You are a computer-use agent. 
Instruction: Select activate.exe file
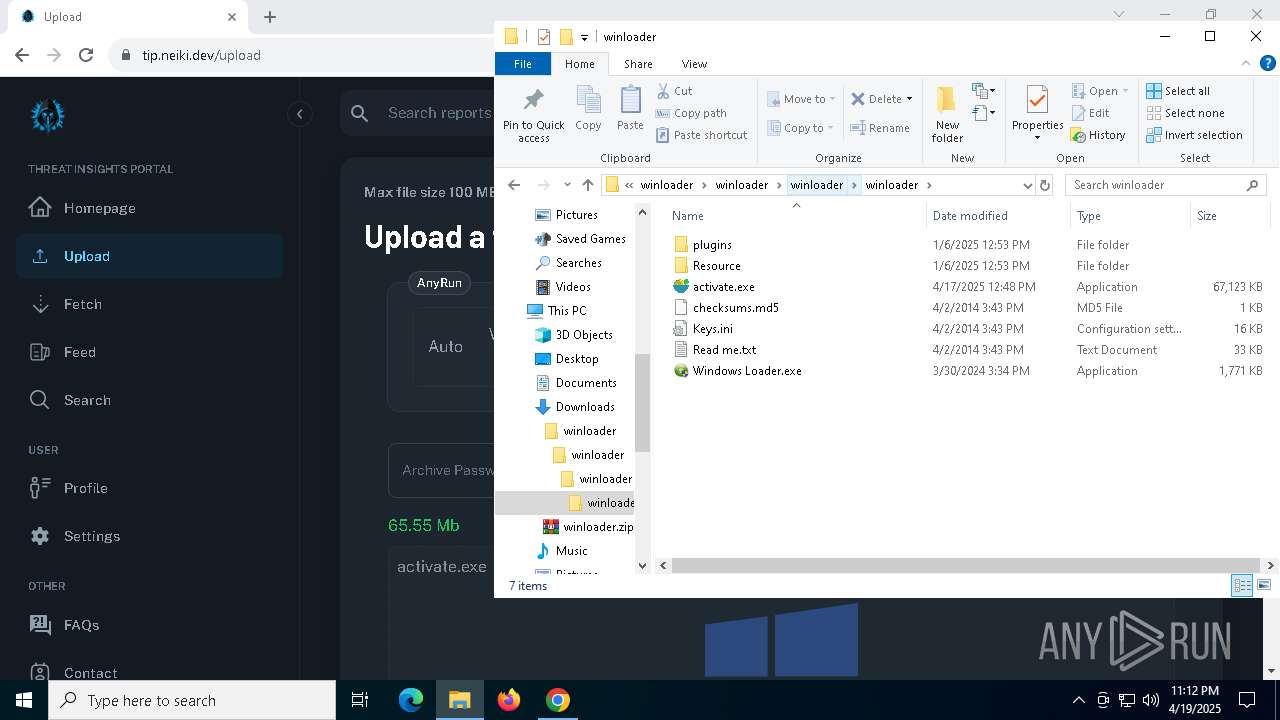click(x=723, y=287)
